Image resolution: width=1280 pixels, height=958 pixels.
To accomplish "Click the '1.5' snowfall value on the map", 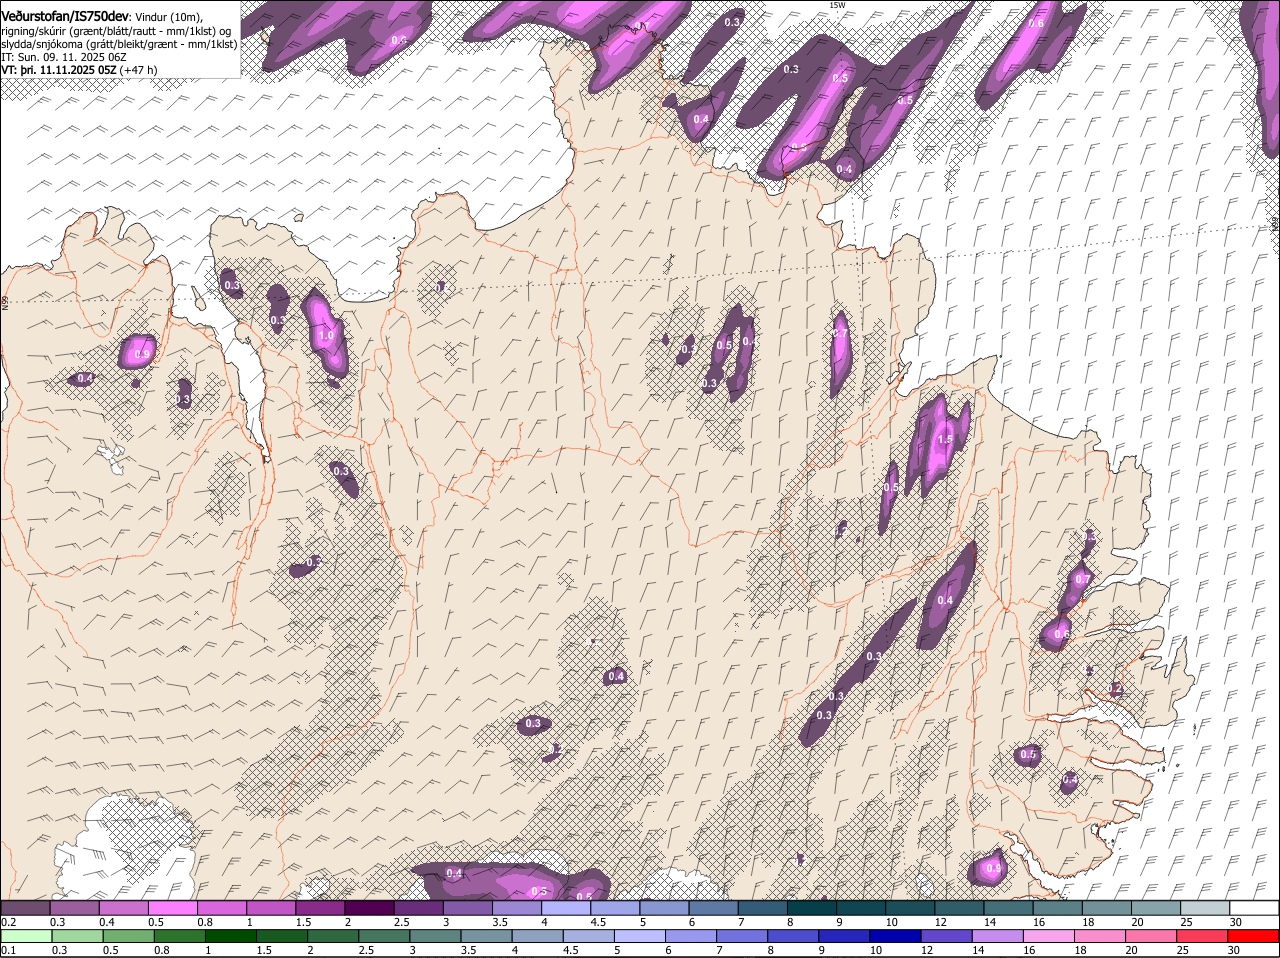I will pos(944,440).
